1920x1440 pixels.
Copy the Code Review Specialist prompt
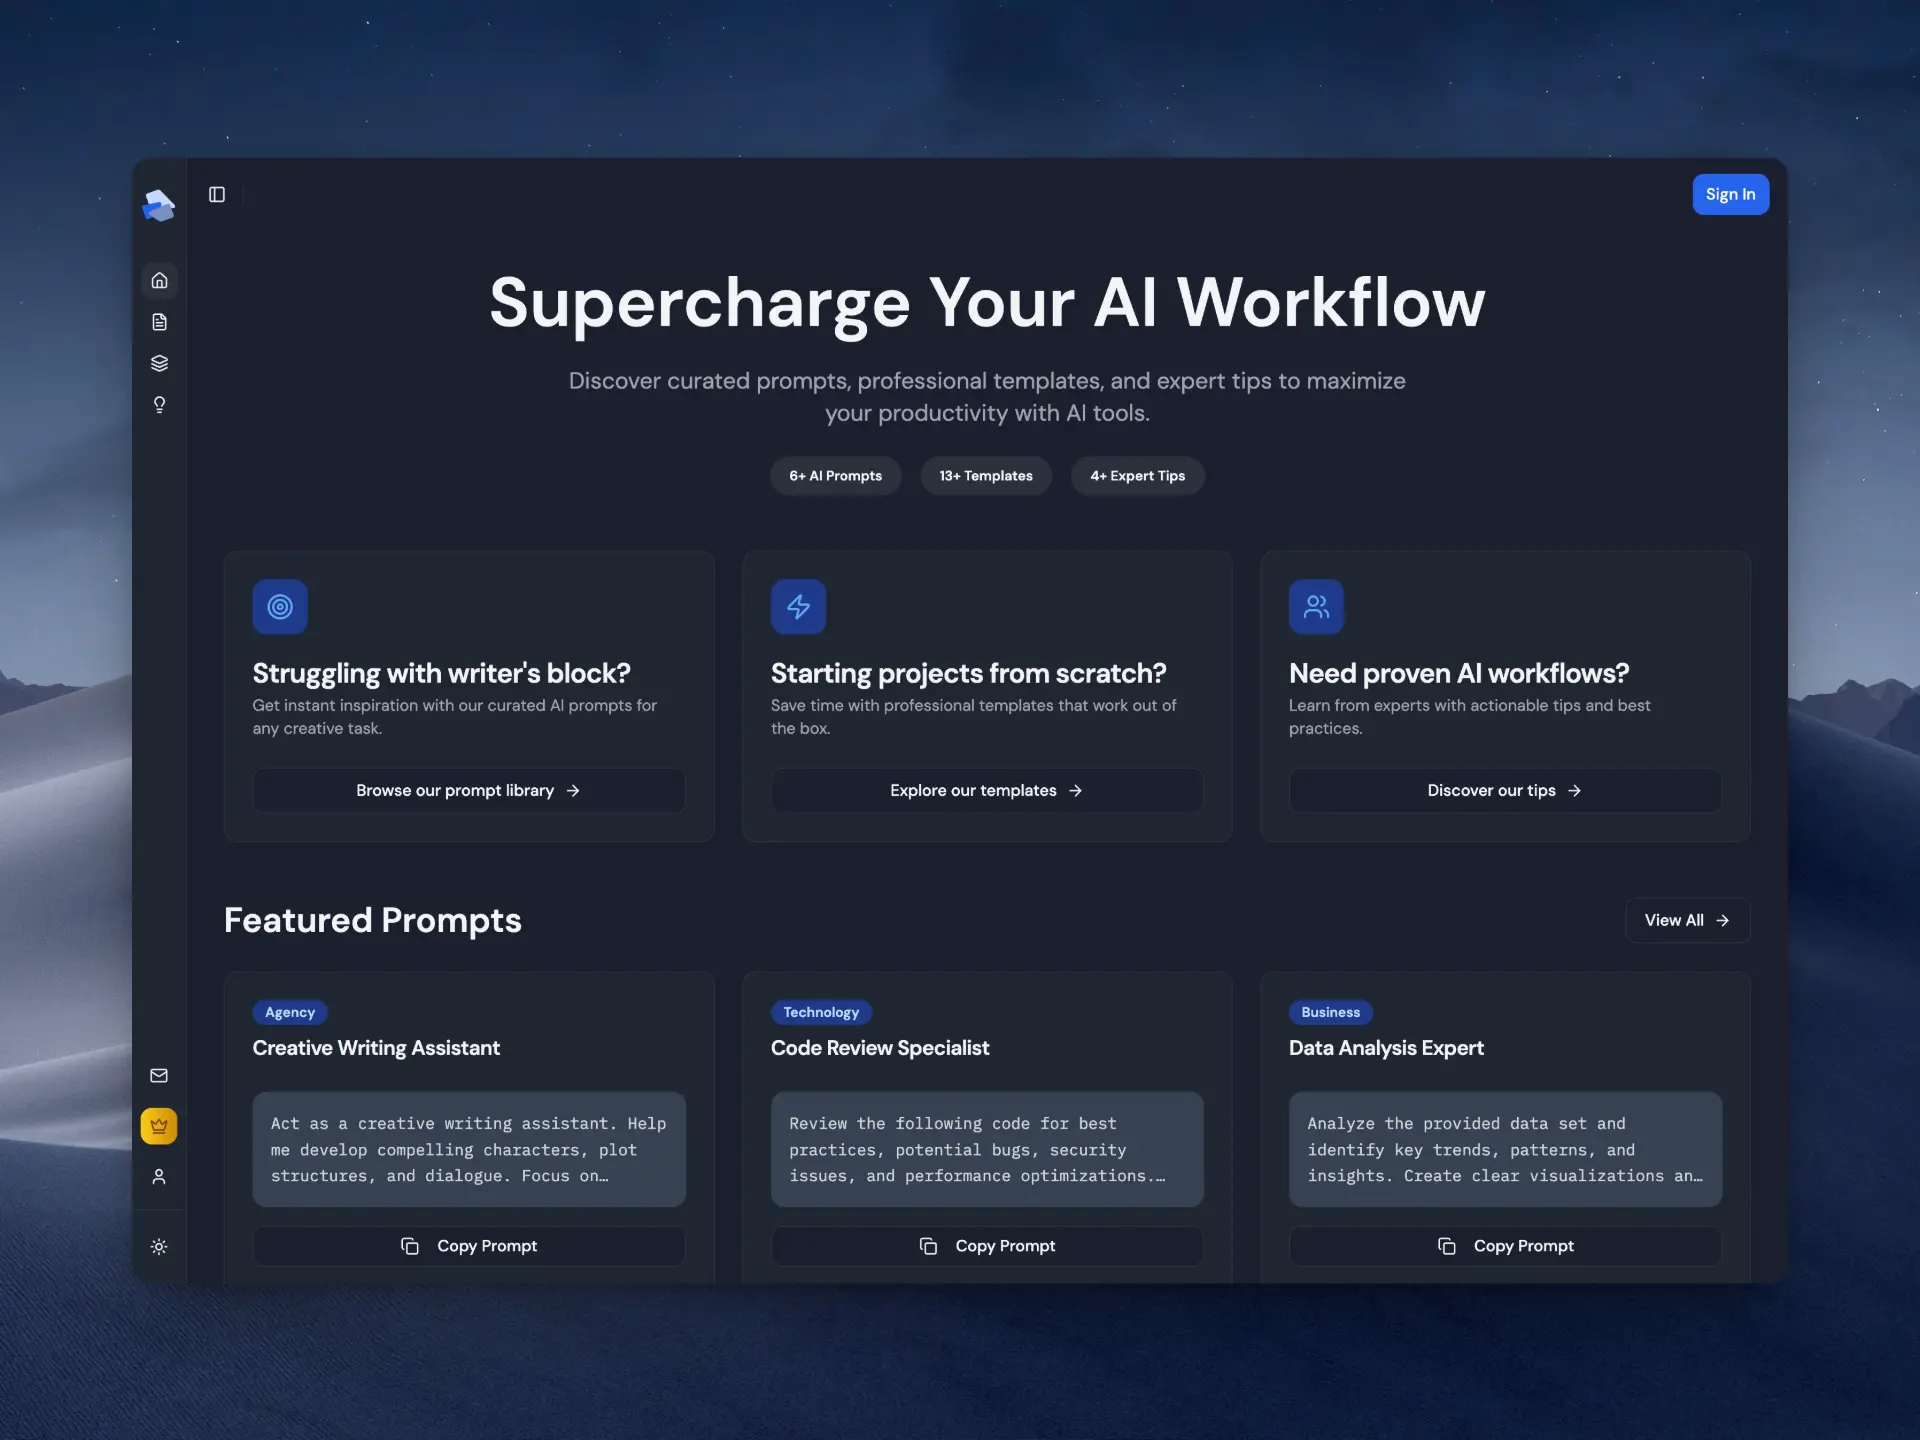(x=986, y=1246)
